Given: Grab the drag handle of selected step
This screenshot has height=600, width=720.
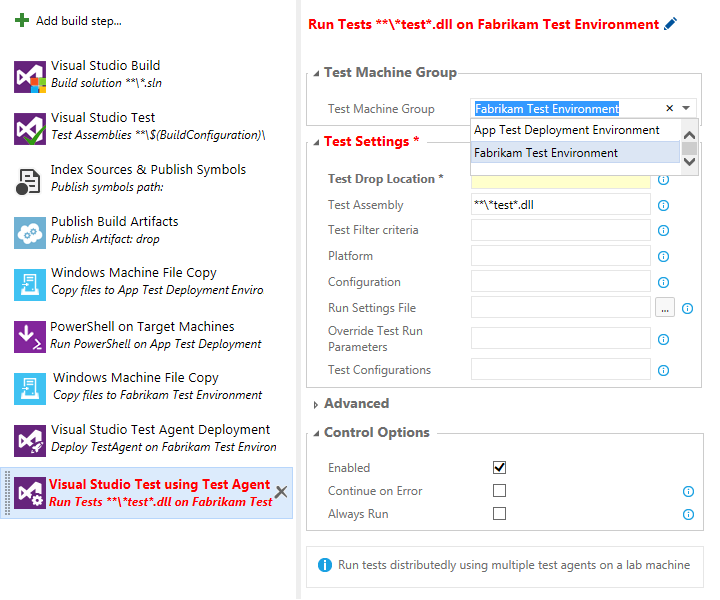Looking at the screenshot, I should (7, 493).
